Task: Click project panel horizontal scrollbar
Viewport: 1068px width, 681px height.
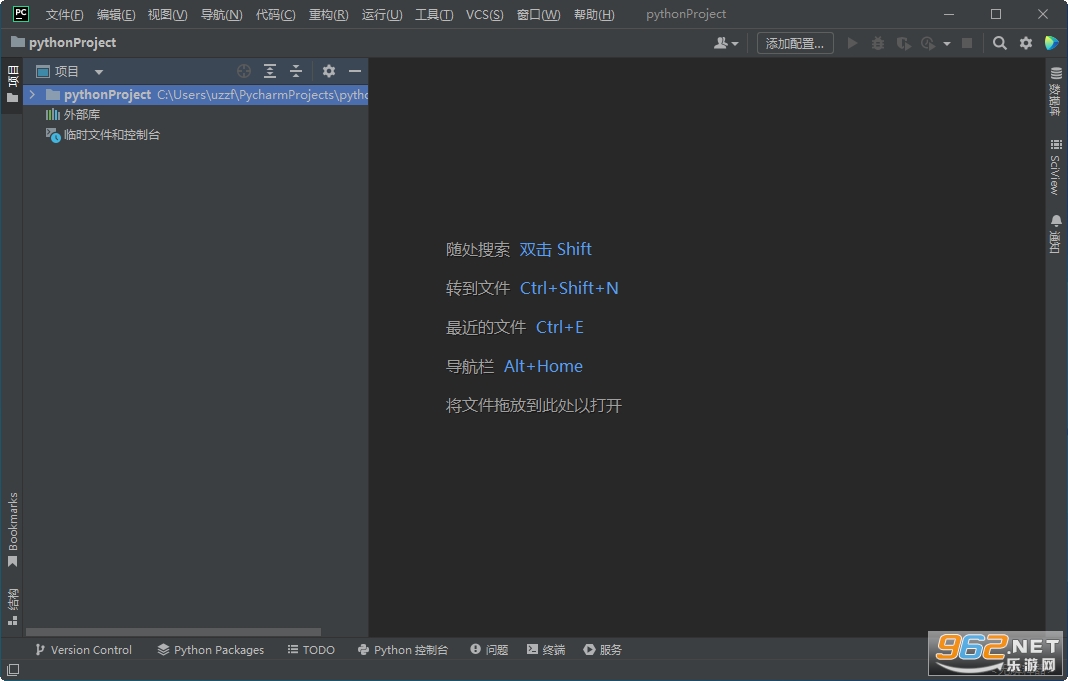Action: point(173,632)
